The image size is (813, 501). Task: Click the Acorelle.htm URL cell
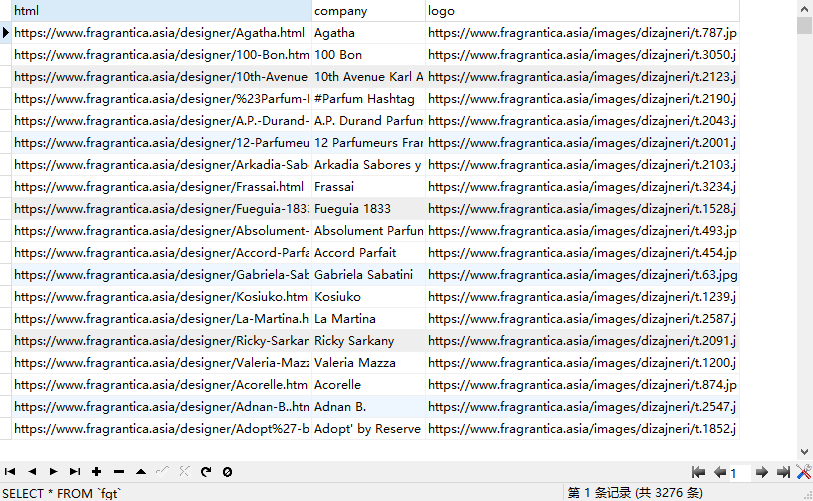tap(161, 385)
